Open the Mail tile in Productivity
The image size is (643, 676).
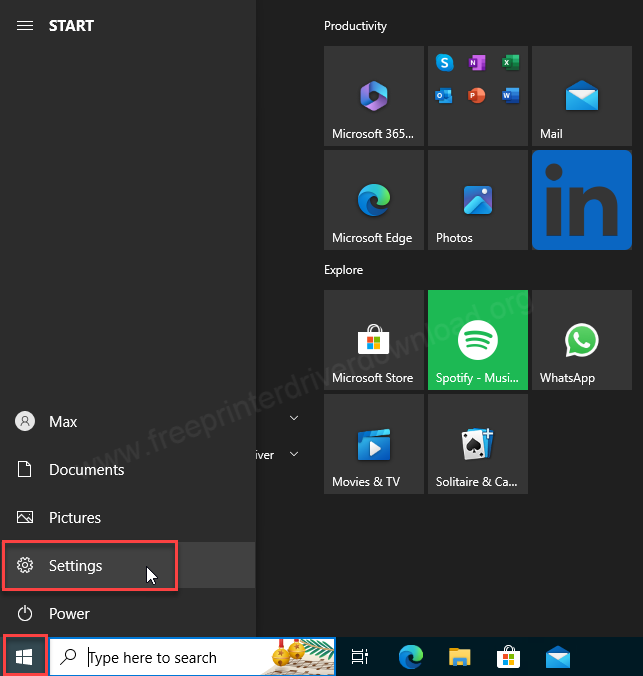tap(581, 96)
